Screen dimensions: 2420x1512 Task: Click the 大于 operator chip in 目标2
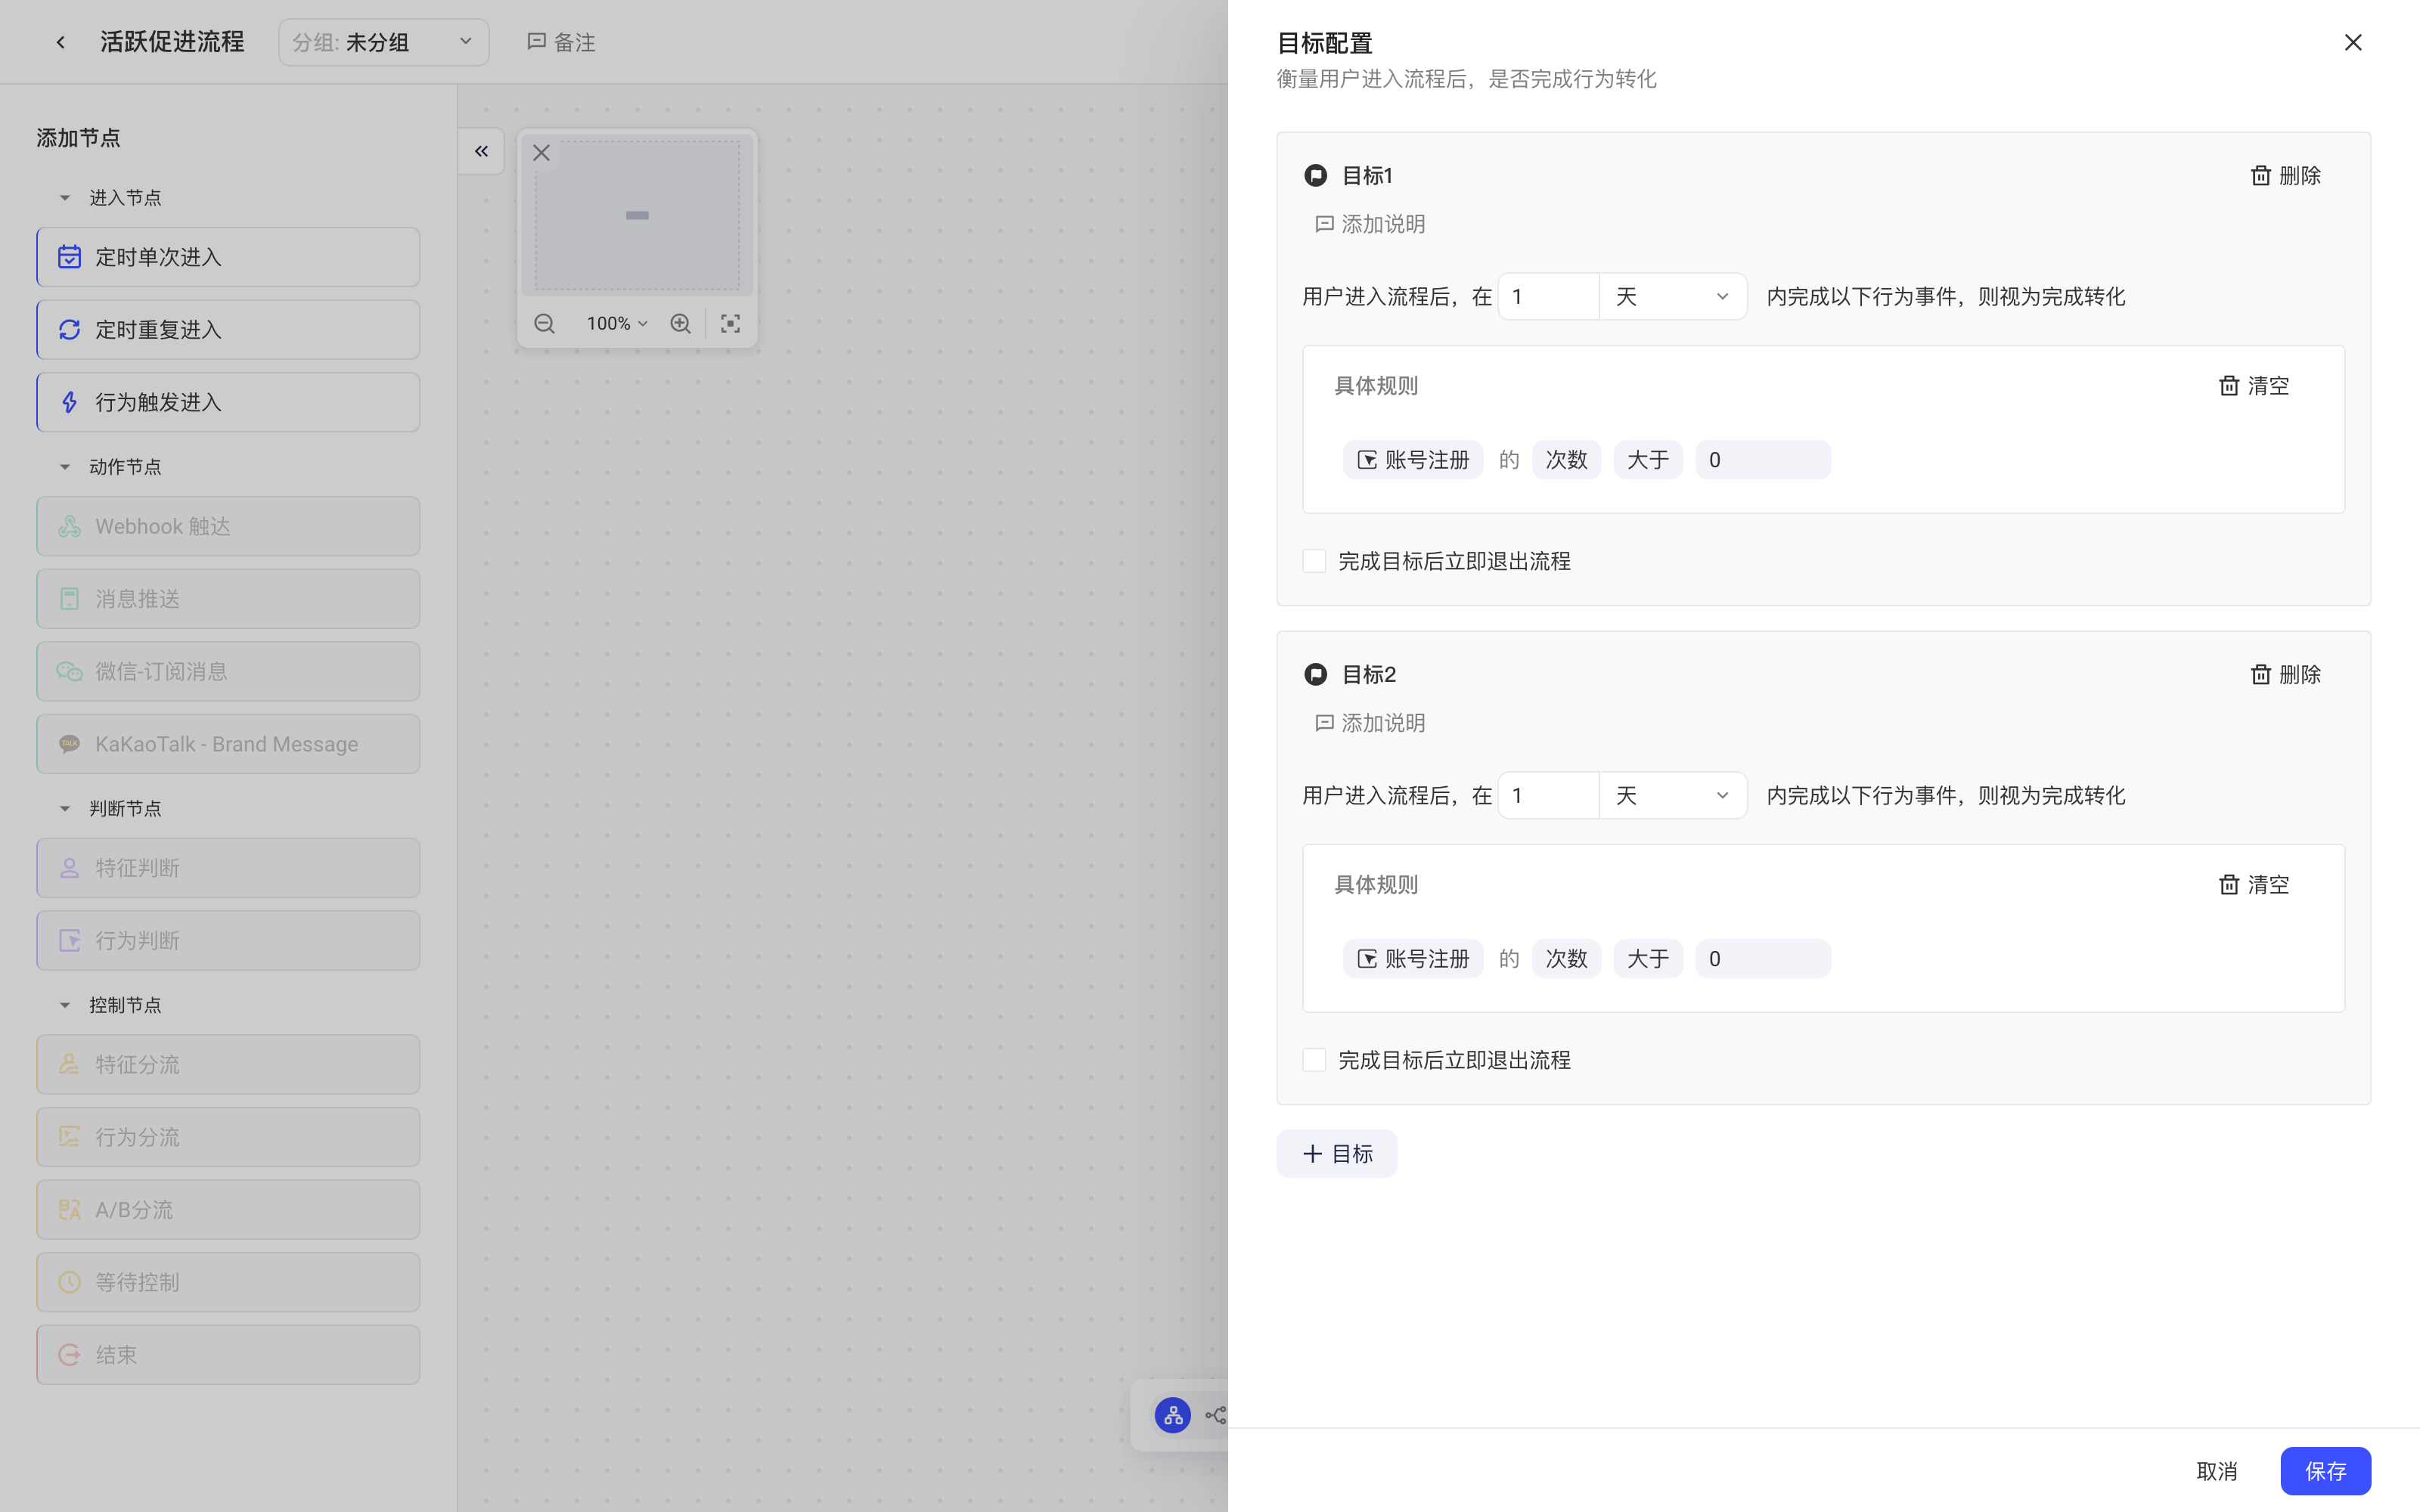(1648, 959)
